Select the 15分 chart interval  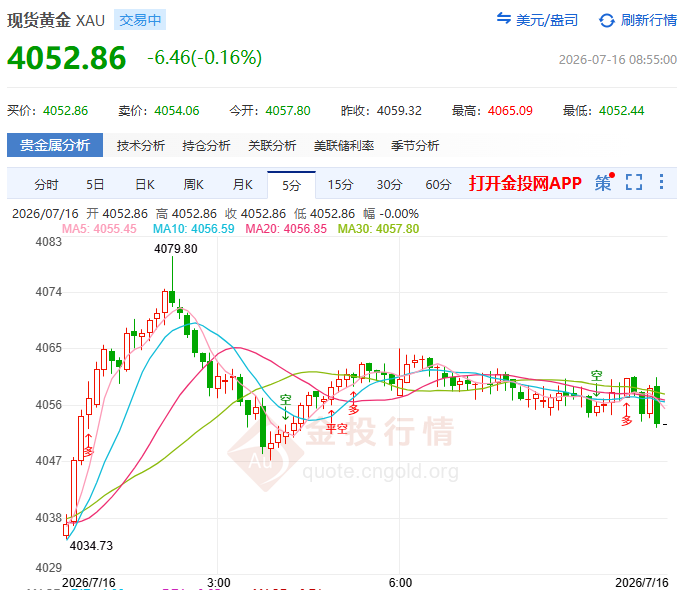tap(340, 185)
